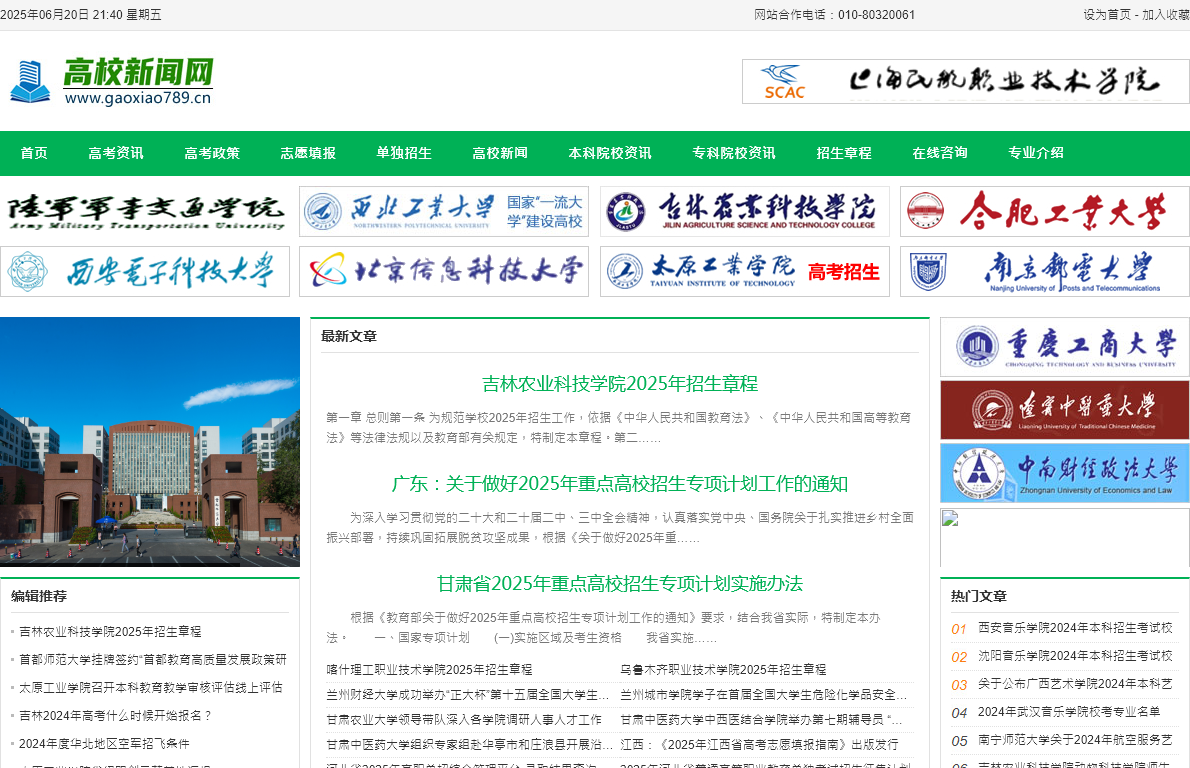Select the 单独招生 menu item
This screenshot has width=1190, height=768.
pyautogui.click(x=404, y=153)
